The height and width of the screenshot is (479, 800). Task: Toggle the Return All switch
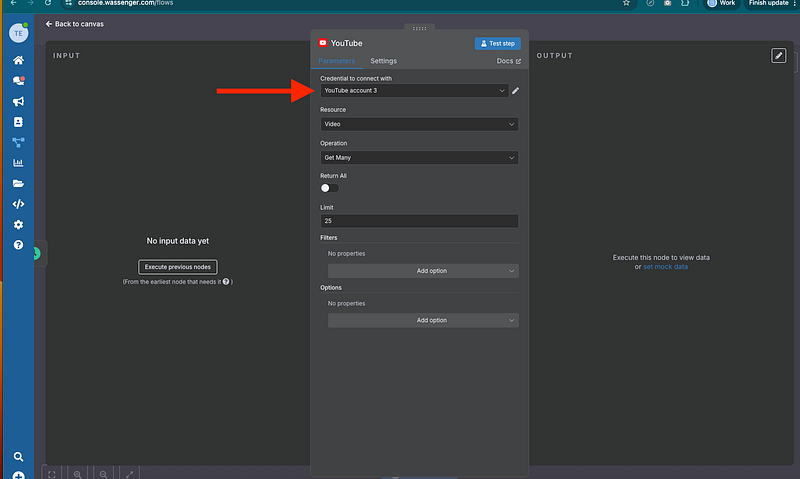coord(329,188)
